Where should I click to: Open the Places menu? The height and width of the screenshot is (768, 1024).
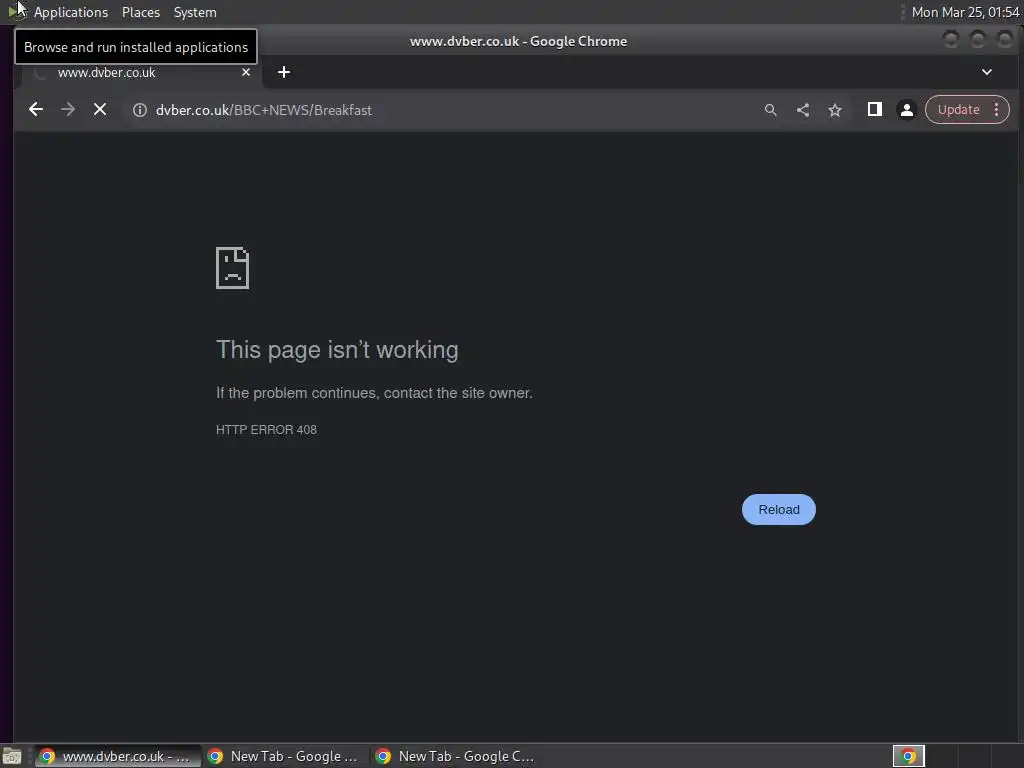tap(141, 12)
